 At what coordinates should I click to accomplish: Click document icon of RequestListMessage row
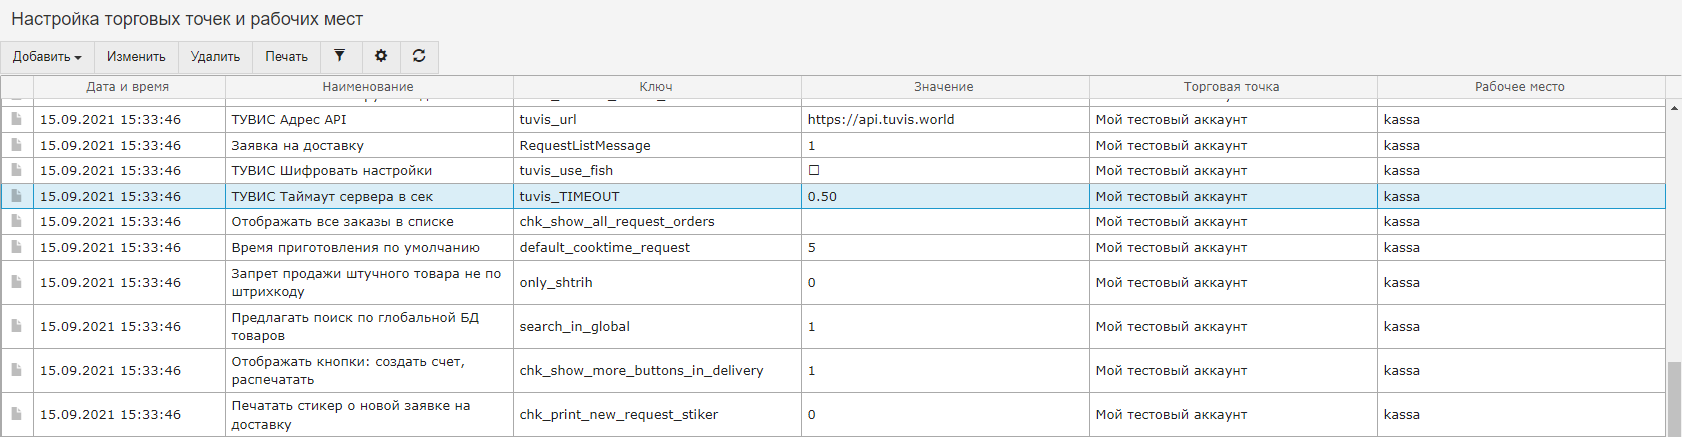(17, 145)
